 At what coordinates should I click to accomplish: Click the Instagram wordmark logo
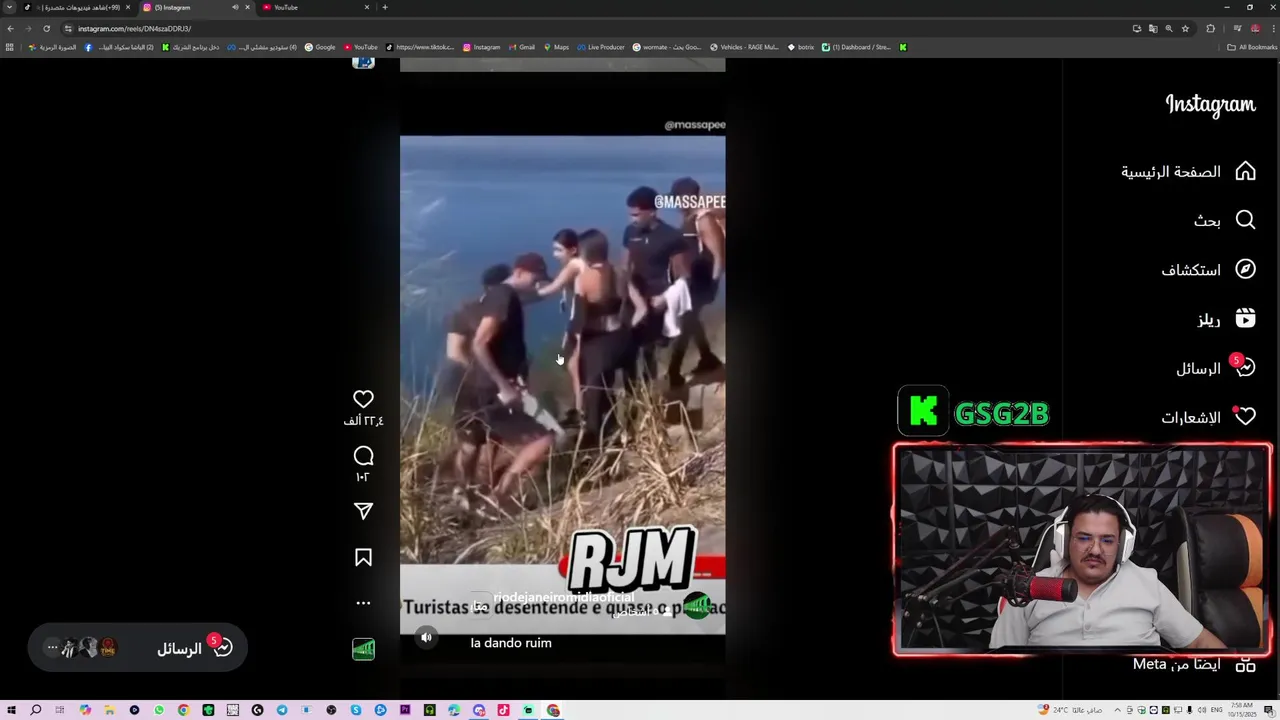(x=1210, y=105)
